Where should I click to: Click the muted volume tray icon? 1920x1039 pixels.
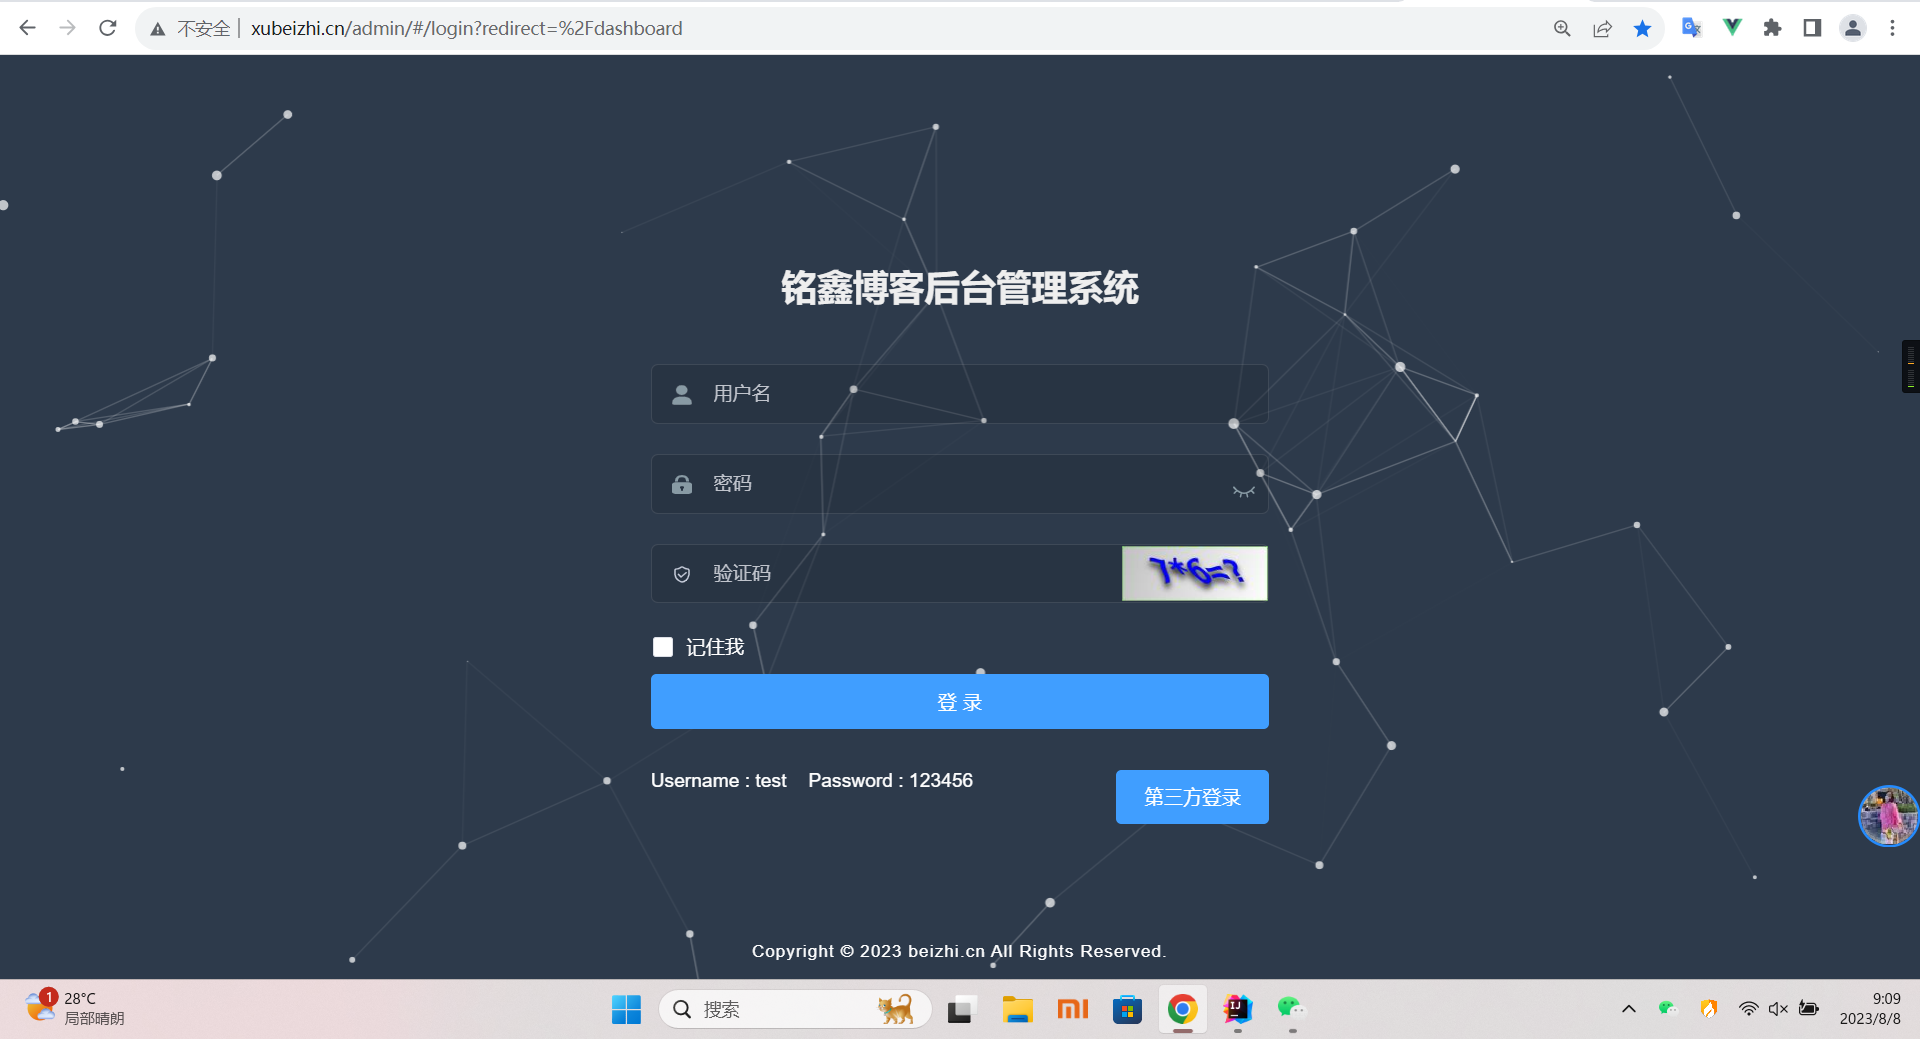(1778, 1009)
